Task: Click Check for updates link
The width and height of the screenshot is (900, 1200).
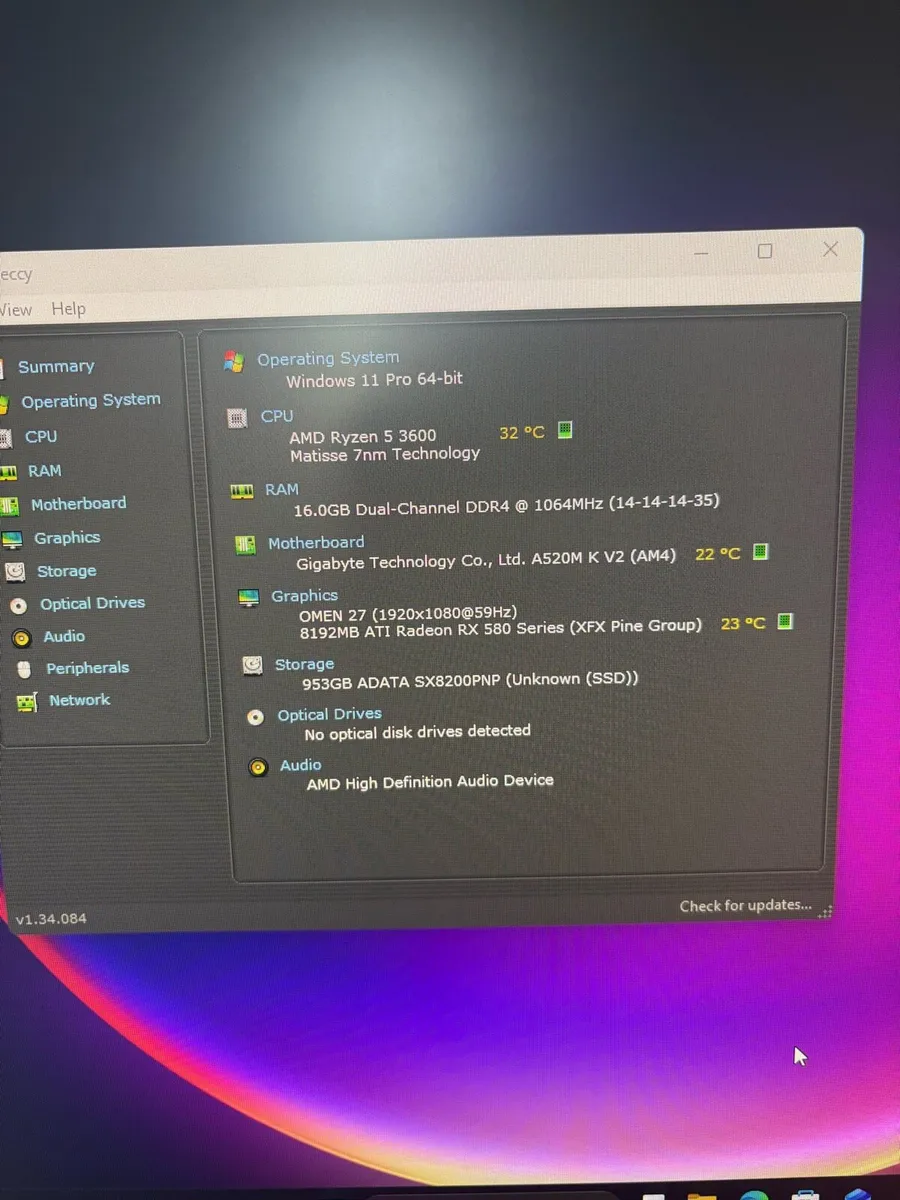Action: (x=746, y=906)
